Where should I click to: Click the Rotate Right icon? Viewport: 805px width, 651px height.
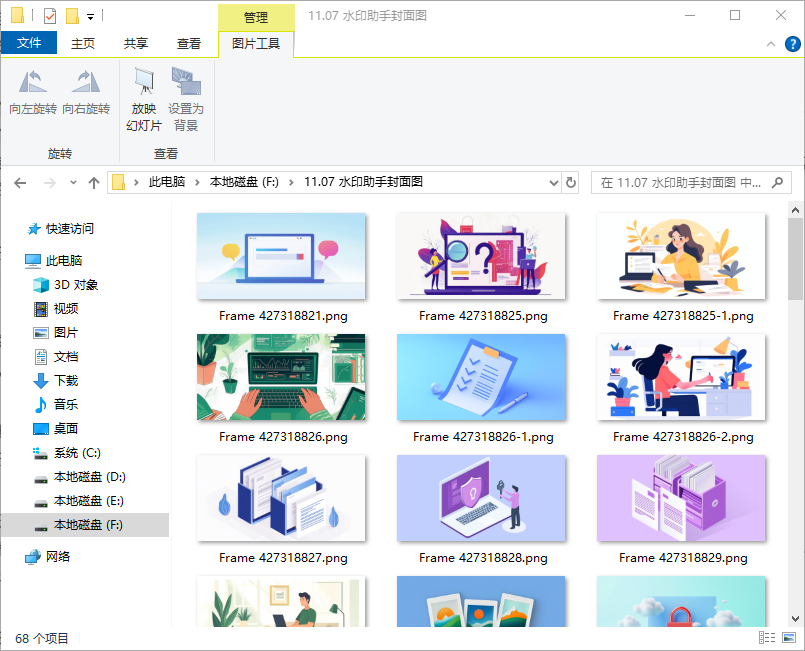(x=86, y=82)
